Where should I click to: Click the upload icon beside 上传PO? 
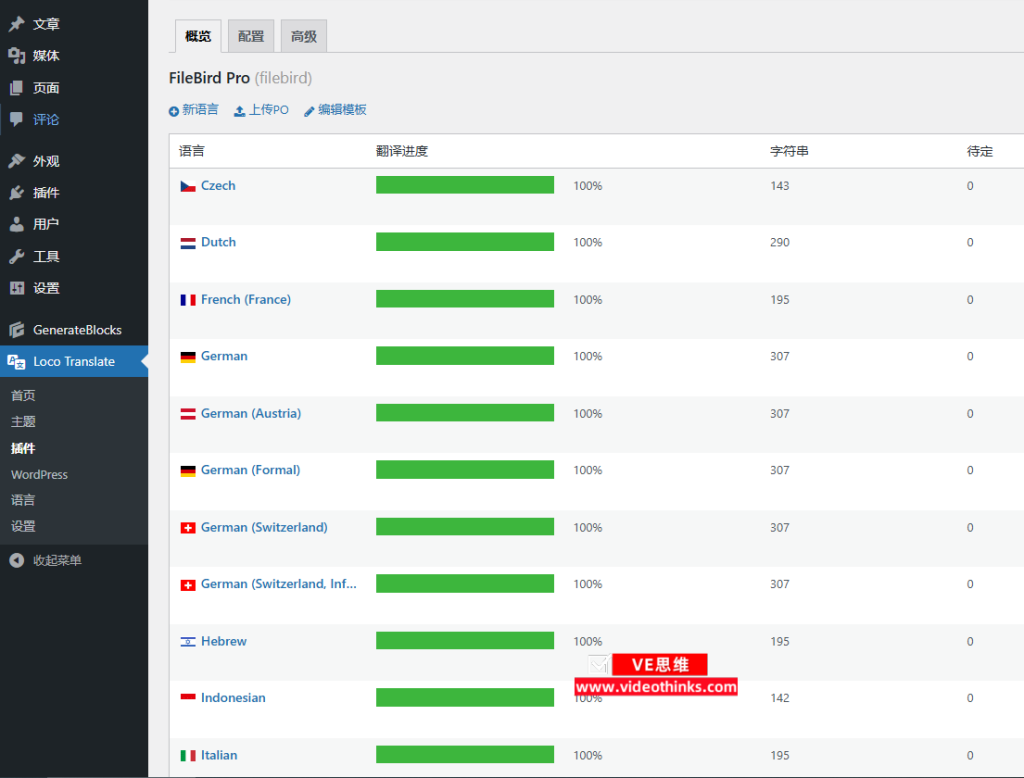(x=240, y=111)
